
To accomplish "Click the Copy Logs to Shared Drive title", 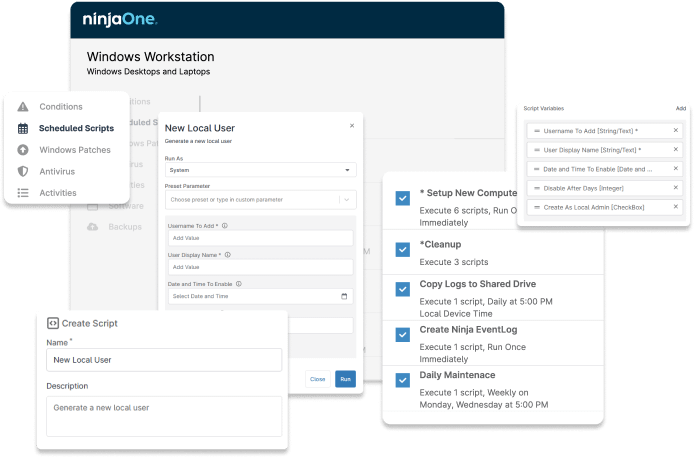I will (x=477, y=284).
